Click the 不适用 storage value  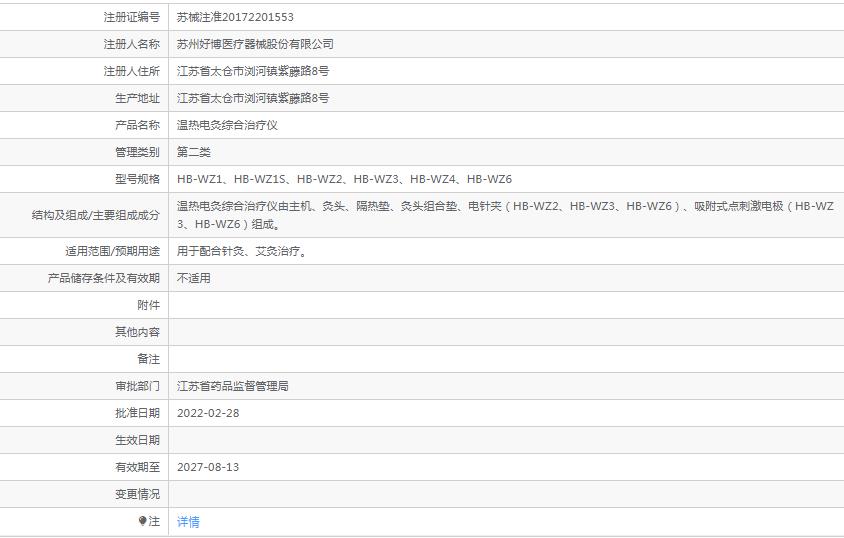194,278
